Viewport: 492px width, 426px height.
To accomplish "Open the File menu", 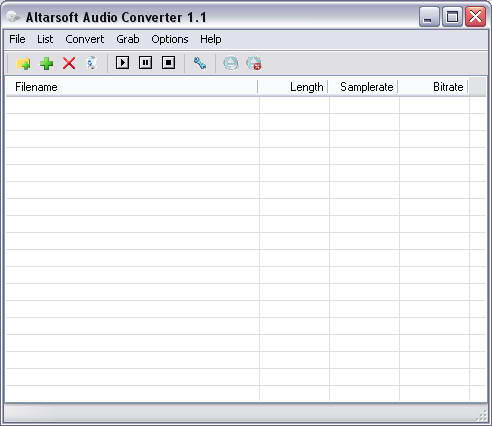I will 17,39.
